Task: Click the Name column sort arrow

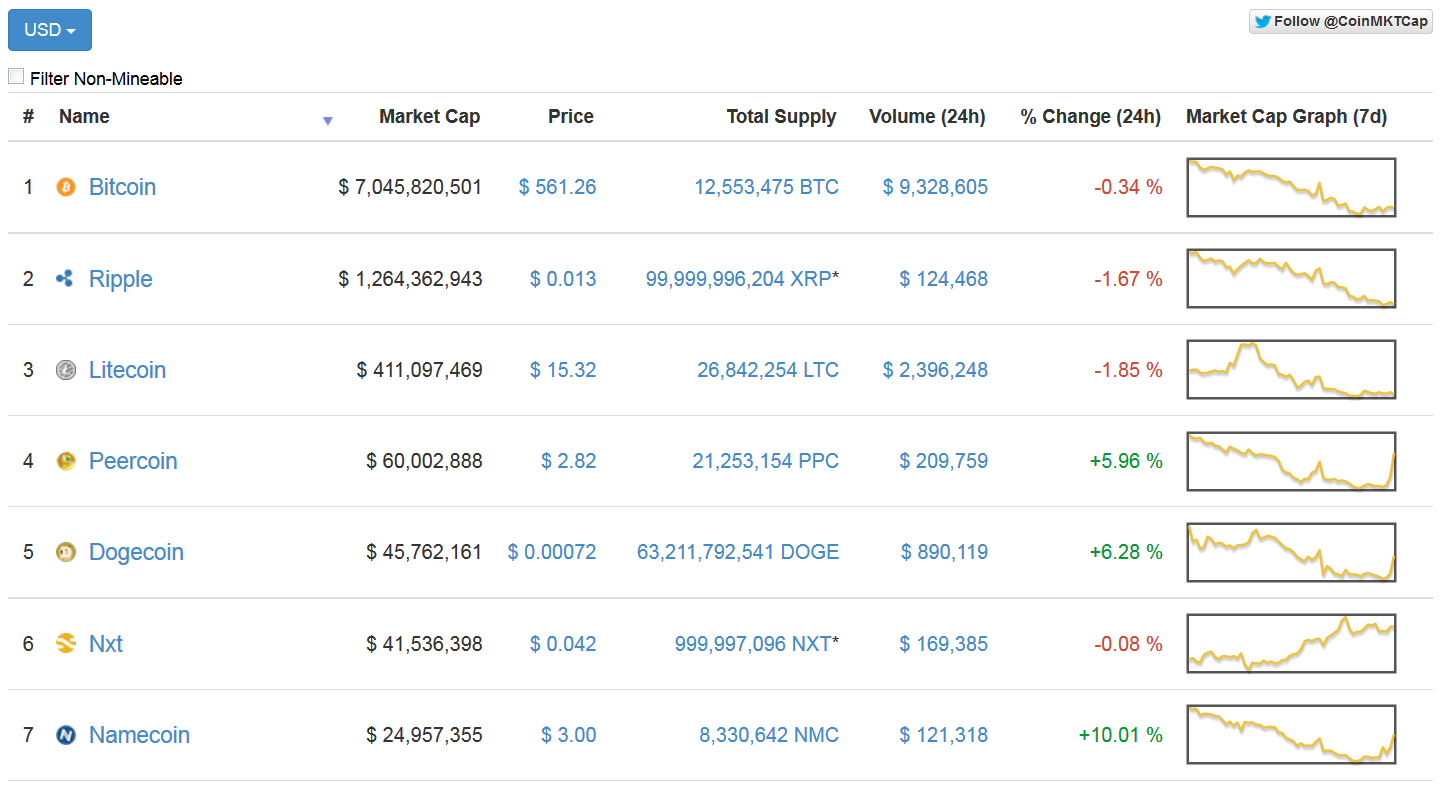Action: (327, 121)
